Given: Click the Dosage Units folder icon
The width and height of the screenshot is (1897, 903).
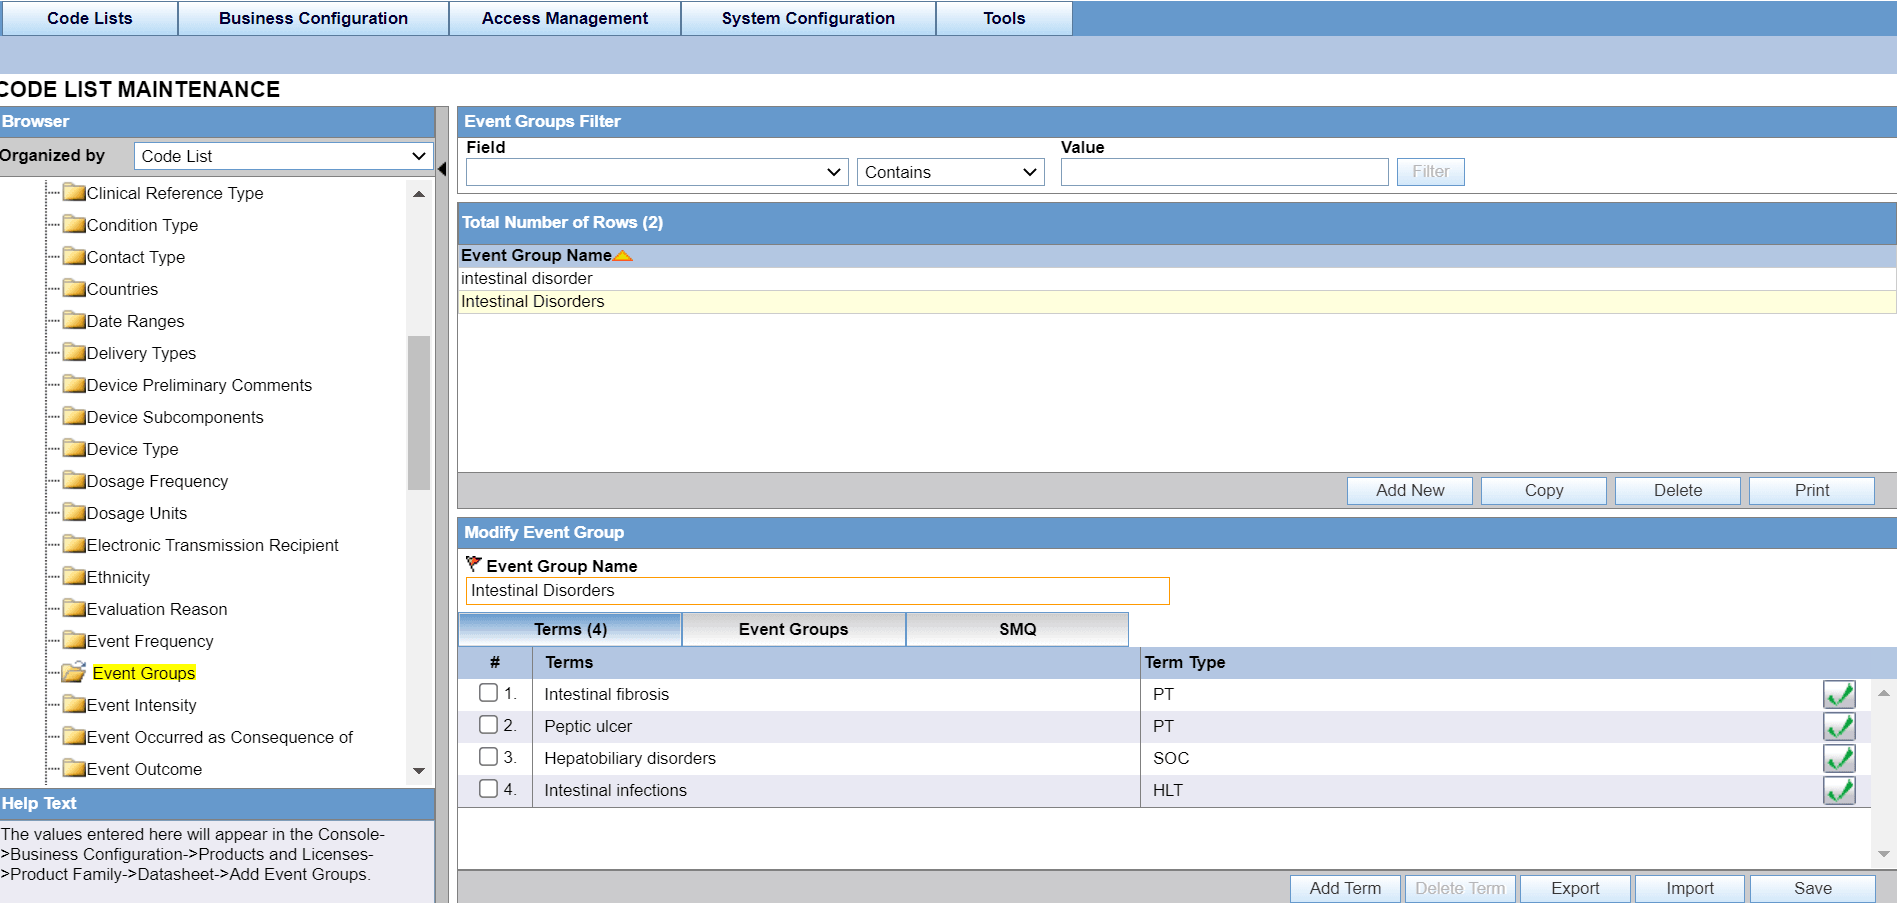Looking at the screenshot, I should (76, 513).
